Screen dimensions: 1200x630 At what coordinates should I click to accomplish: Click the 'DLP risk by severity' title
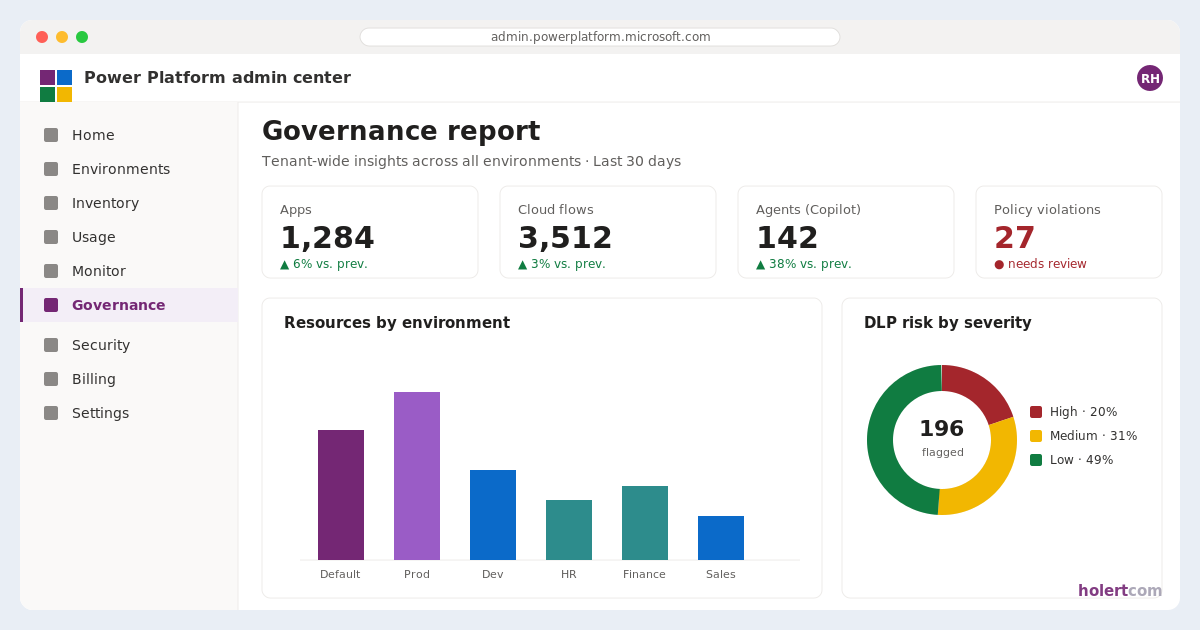(948, 323)
